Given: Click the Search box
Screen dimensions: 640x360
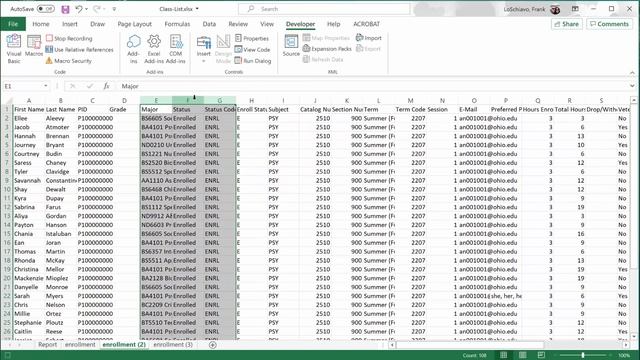Looking at the screenshot, I should pos(324,9).
